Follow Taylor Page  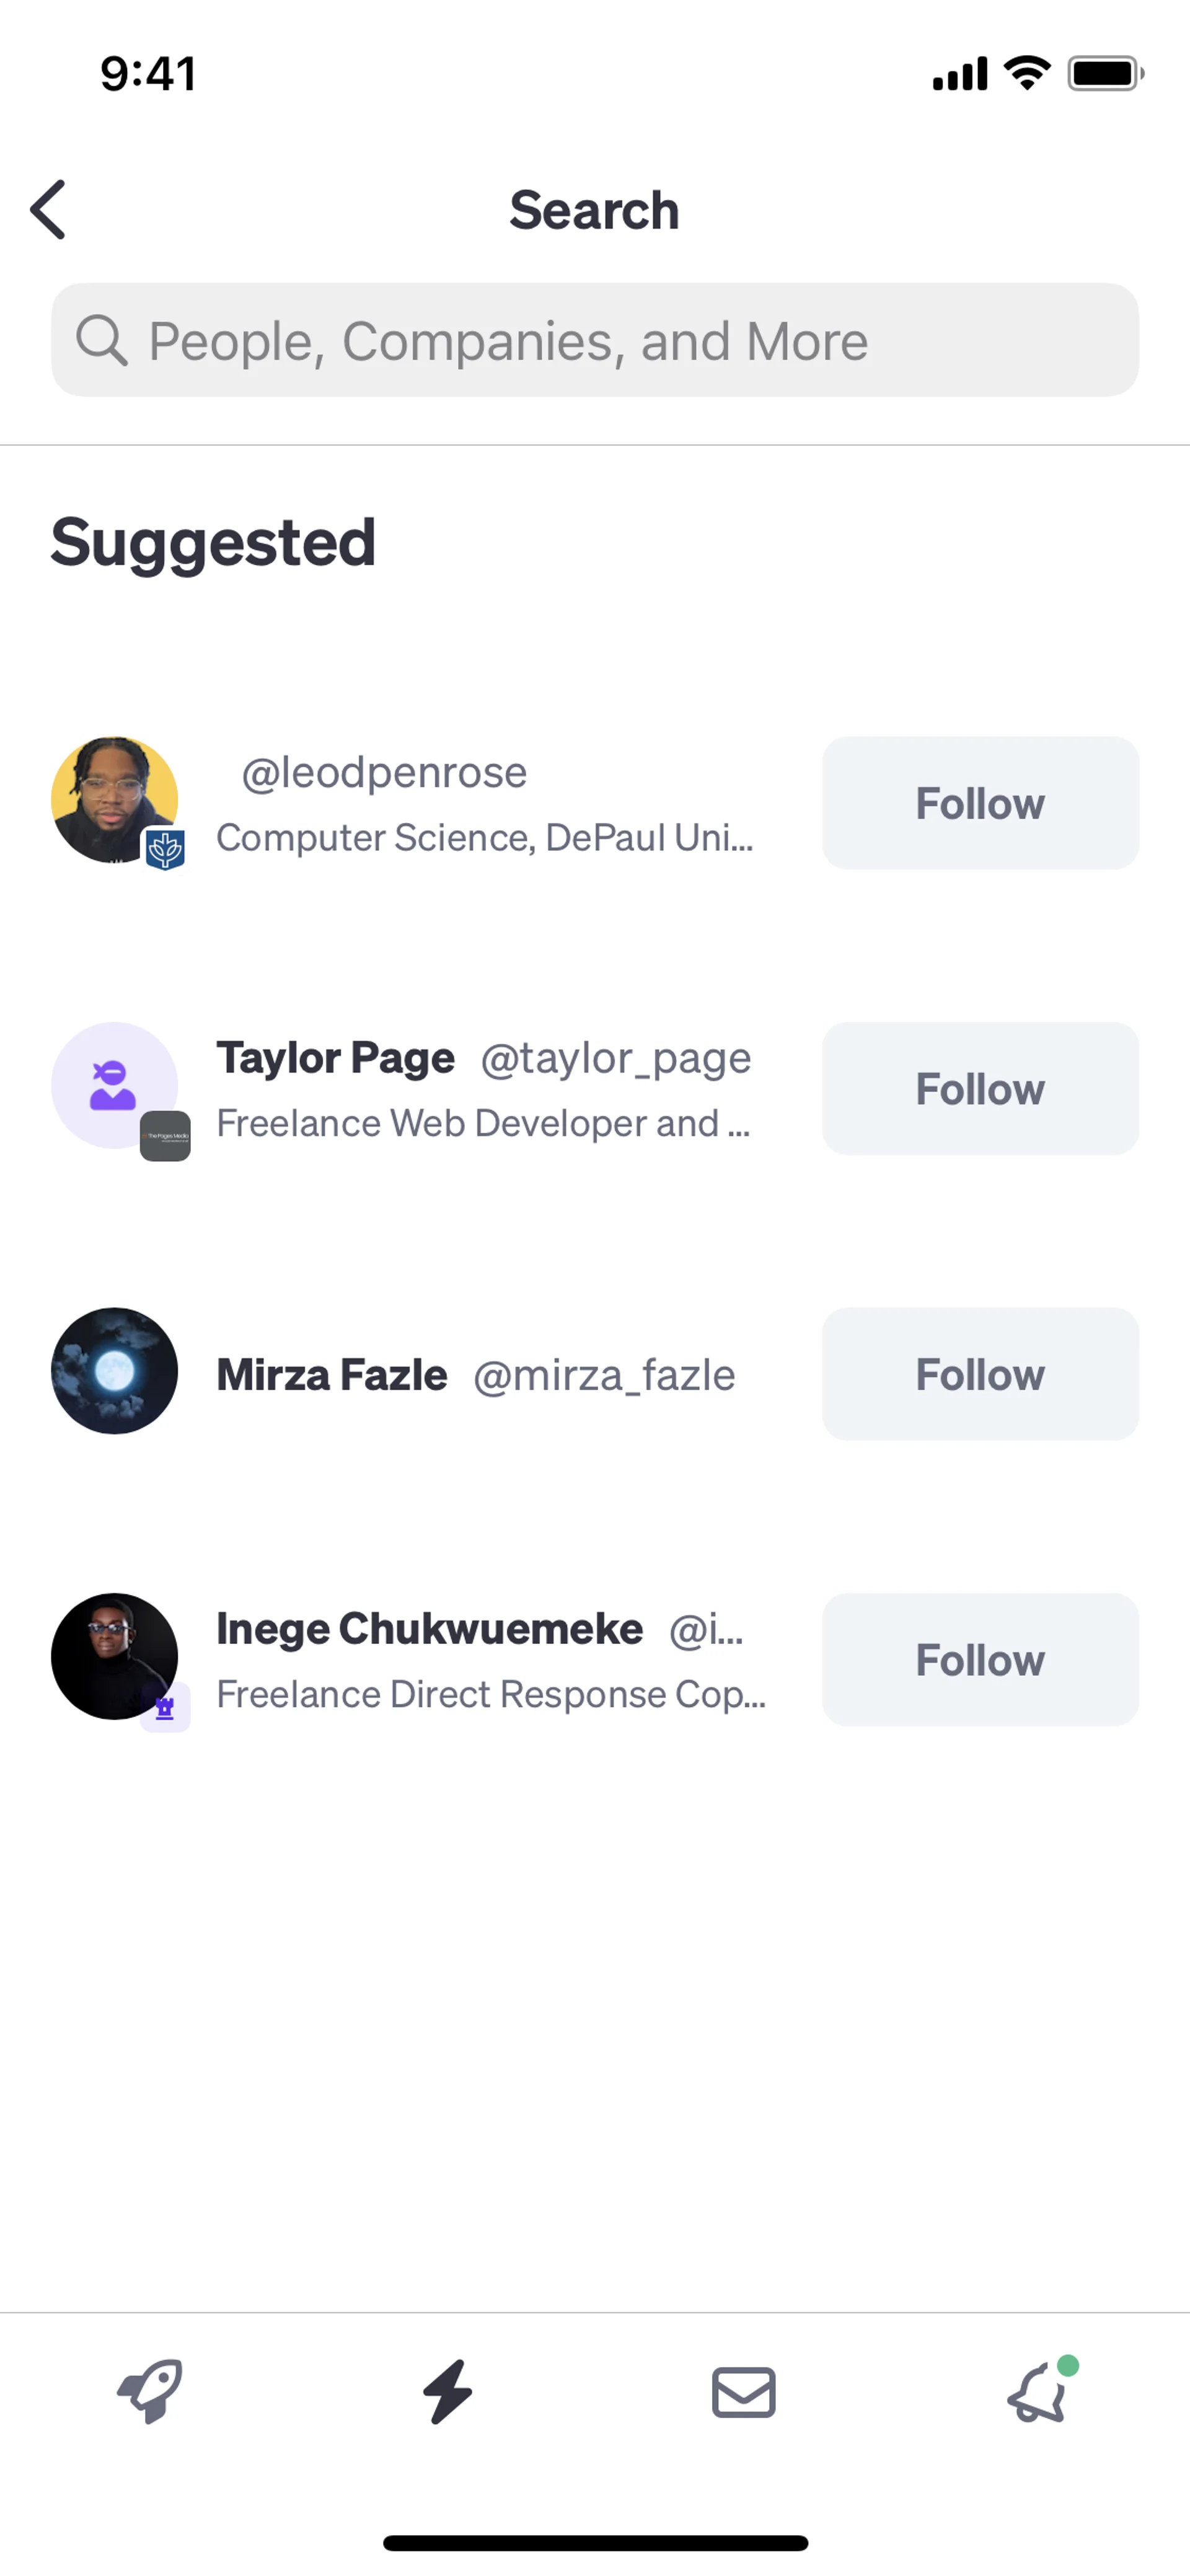(x=979, y=1088)
